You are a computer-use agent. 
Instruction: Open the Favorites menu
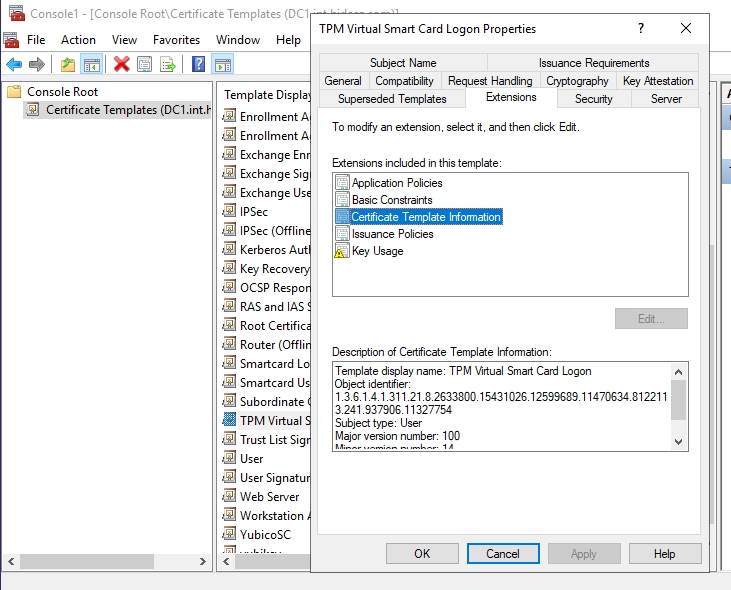[176, 40]
